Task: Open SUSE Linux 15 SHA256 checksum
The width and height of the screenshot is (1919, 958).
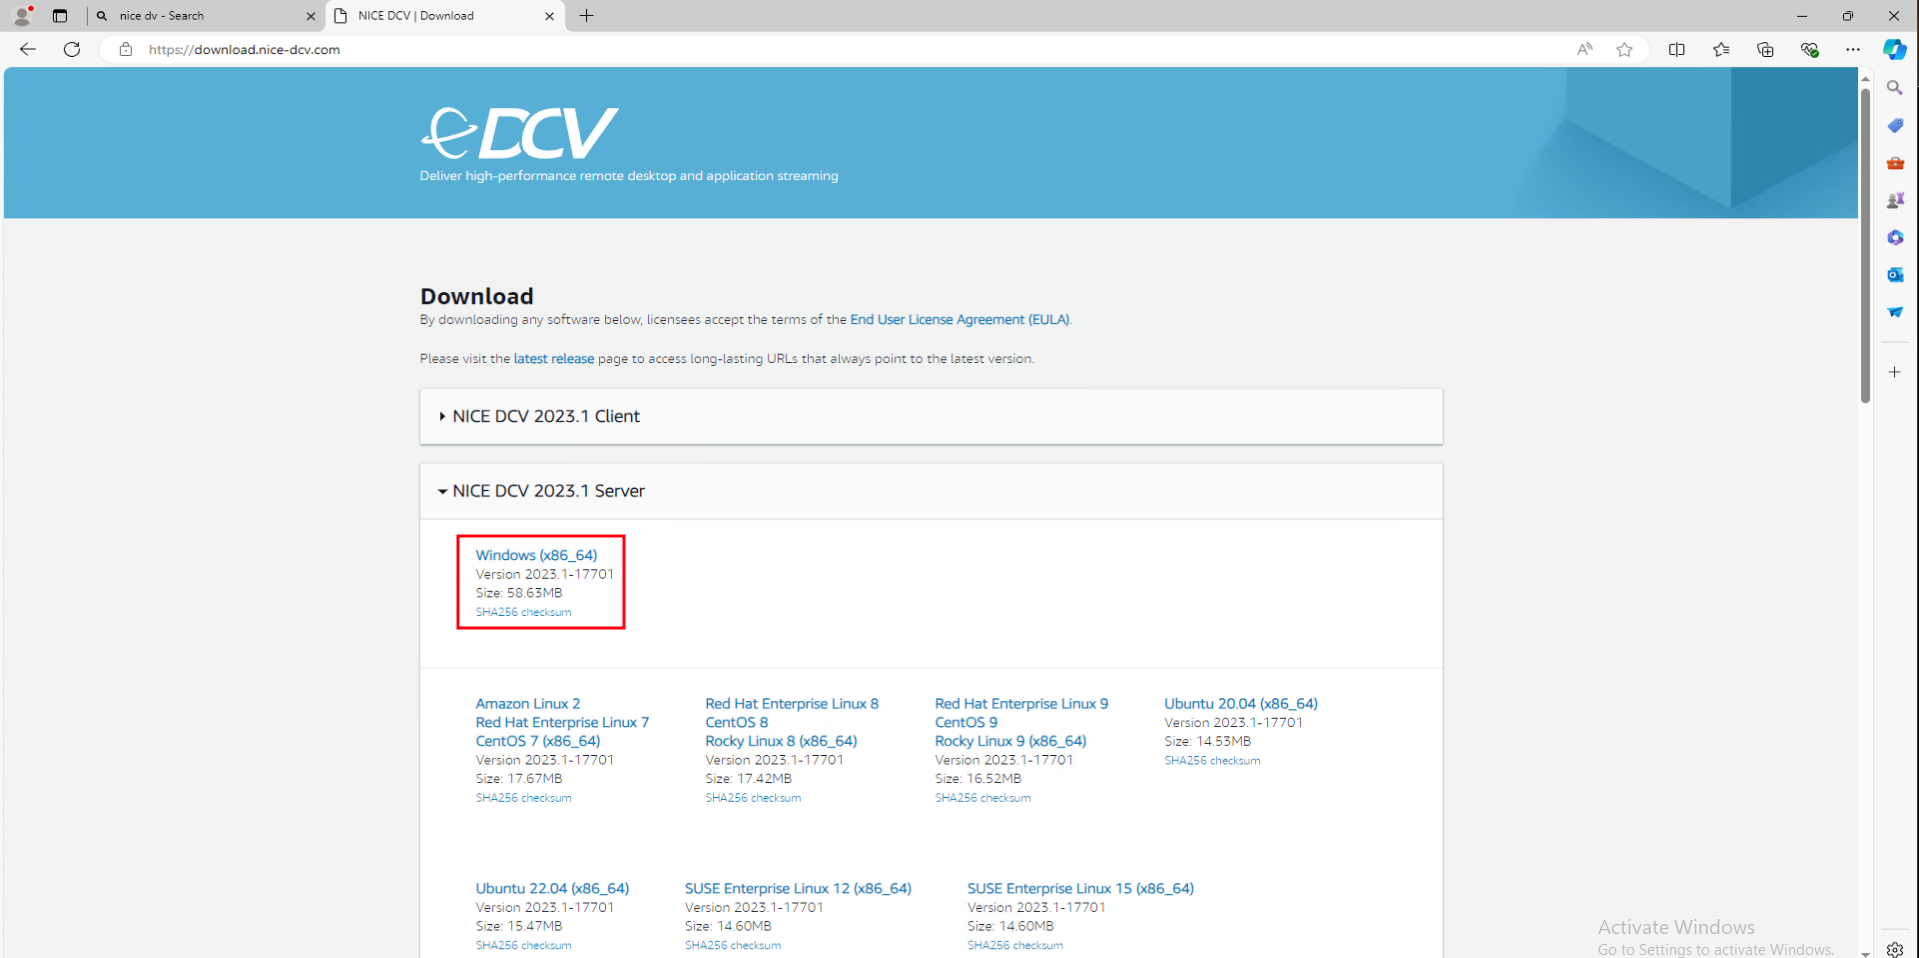Action: coord(1015,945)
